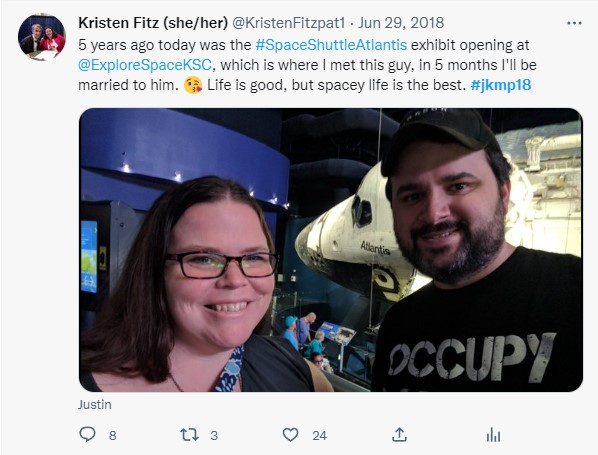Click the kissing face emoji in tweet

pyautogui.click(x=193, y=85)
